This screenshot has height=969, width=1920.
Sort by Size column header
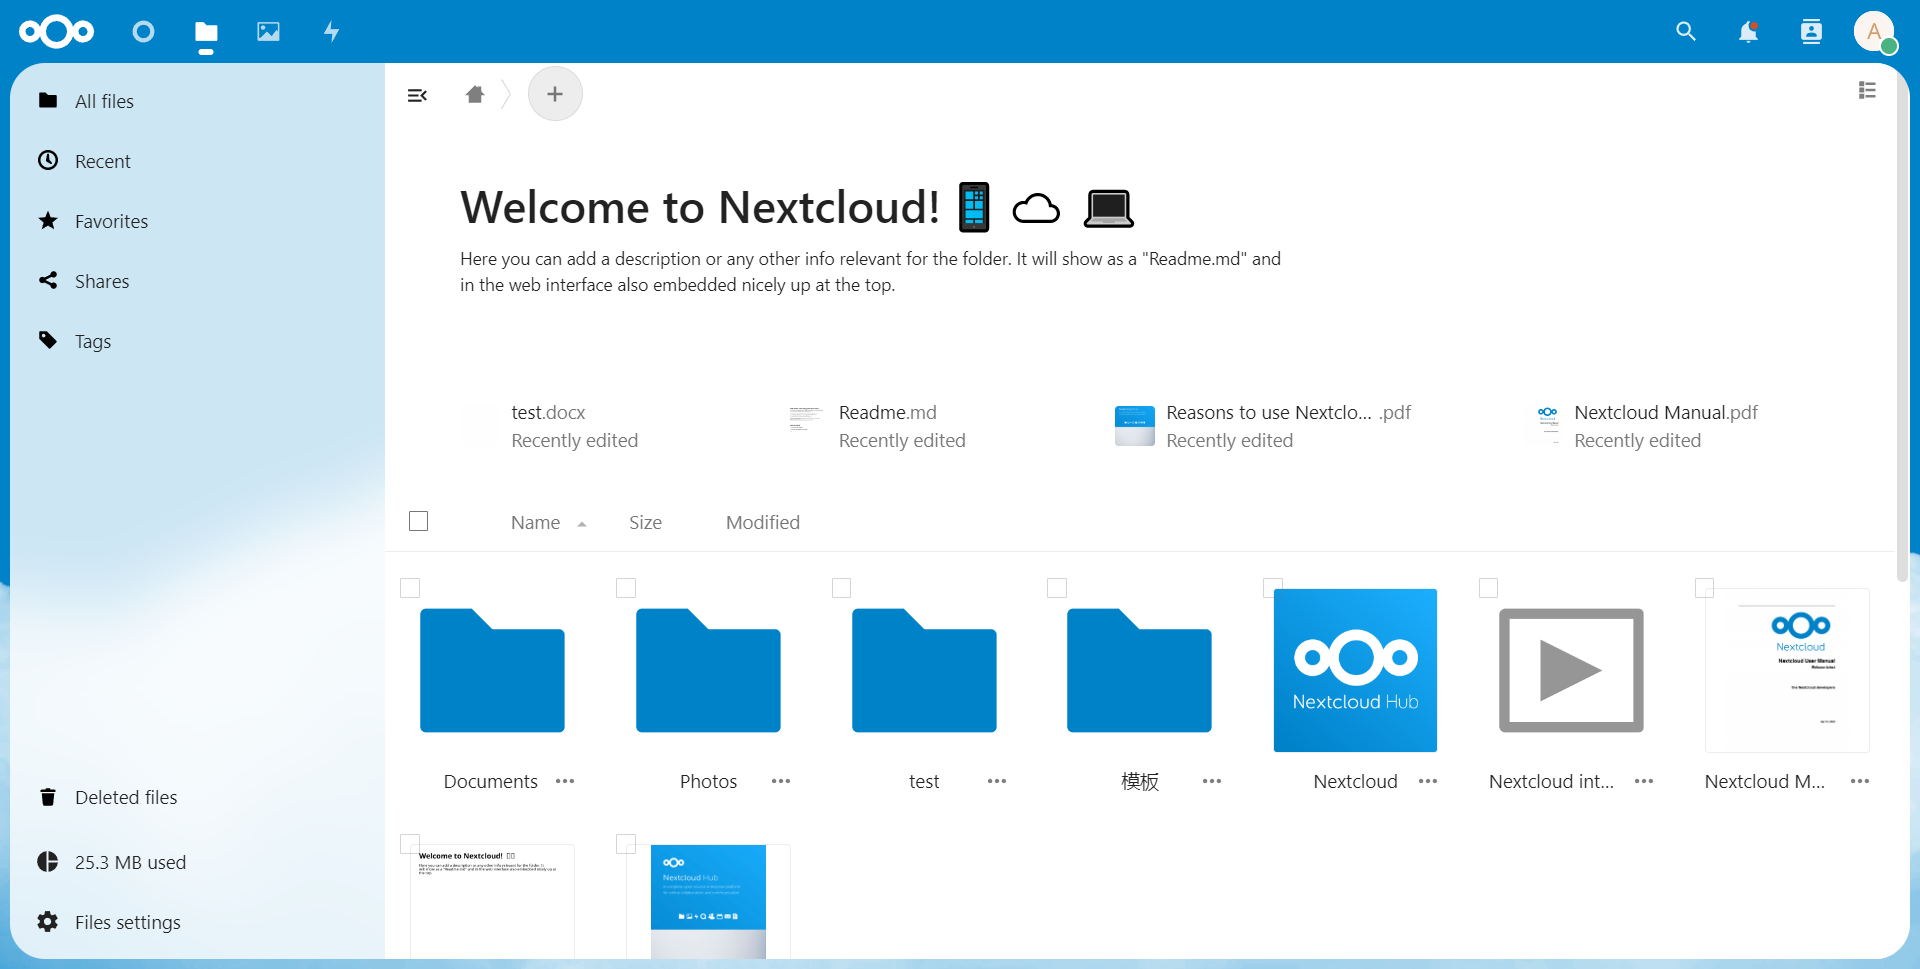pyautogui.click(x=645, y=522)
